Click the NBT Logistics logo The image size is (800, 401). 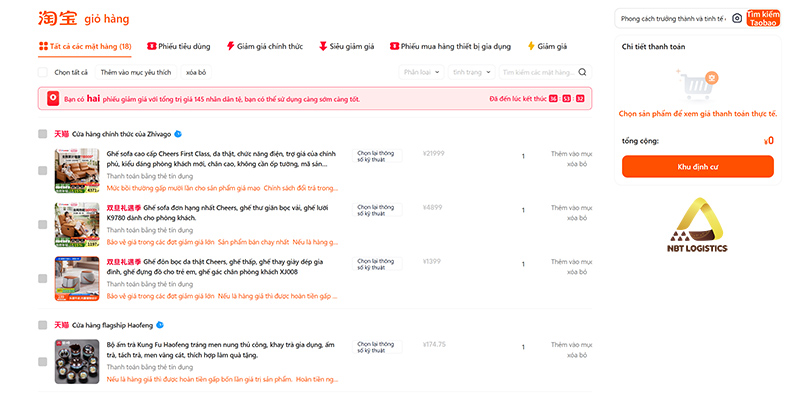pos(697,225)
